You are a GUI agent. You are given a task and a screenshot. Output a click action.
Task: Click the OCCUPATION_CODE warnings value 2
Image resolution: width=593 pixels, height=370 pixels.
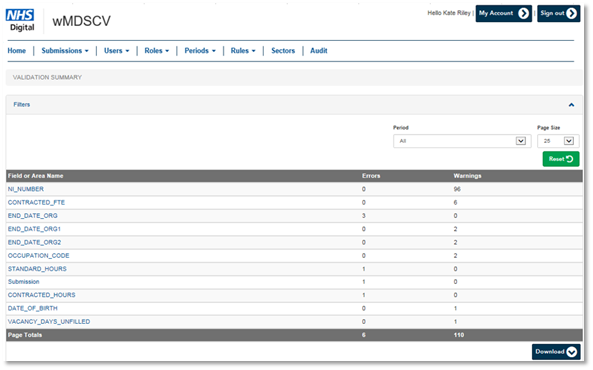click(455, 256)
